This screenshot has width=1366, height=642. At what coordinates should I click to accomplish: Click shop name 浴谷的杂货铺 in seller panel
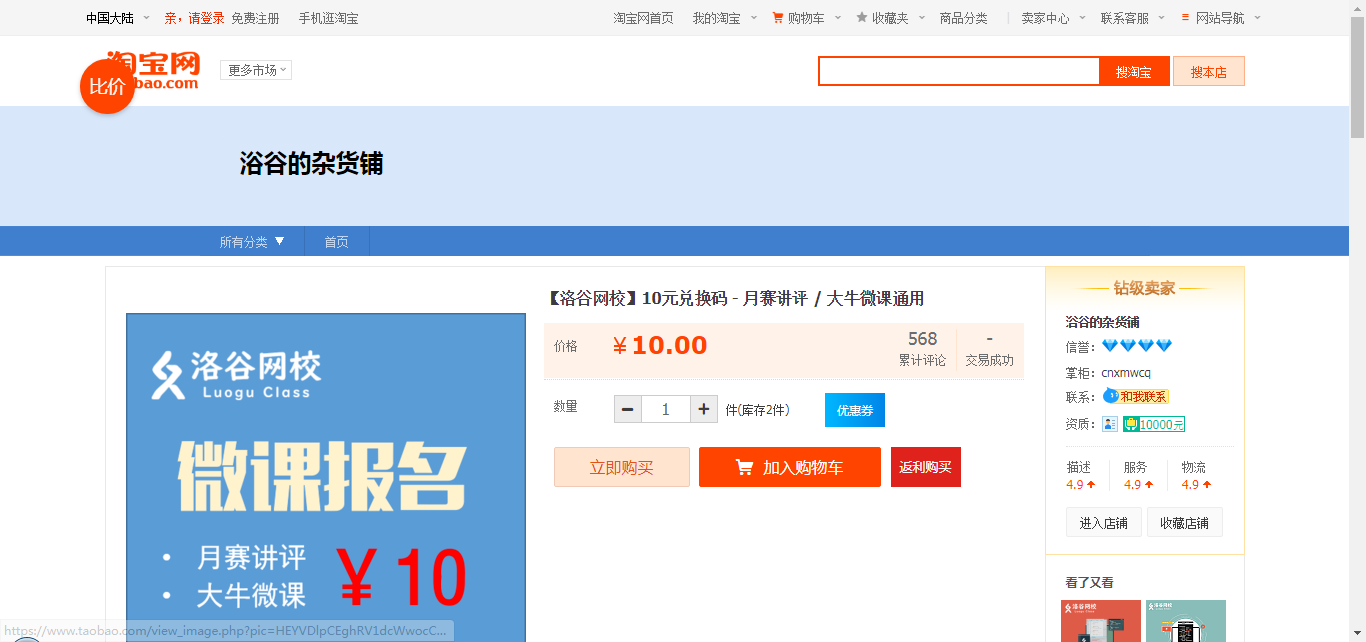[1103, 322]
